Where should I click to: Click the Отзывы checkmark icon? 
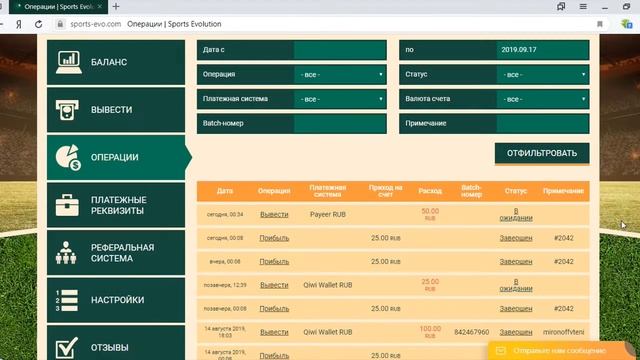67,347
